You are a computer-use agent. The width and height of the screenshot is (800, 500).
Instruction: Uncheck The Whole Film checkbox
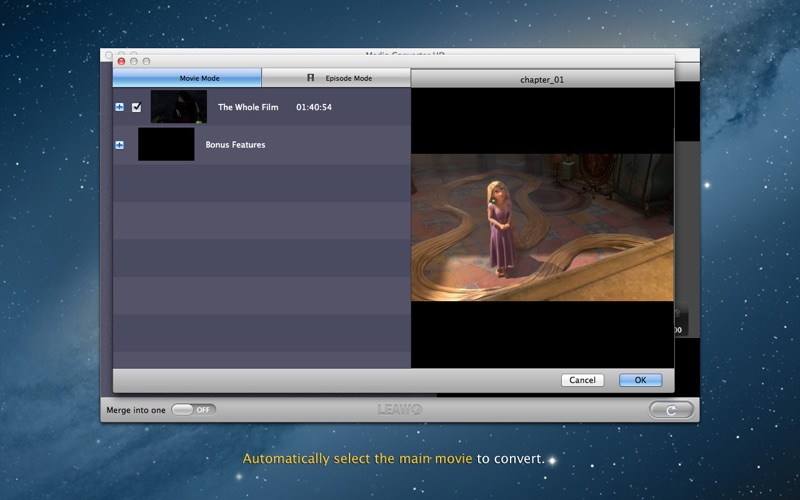[x=136, y=107]
